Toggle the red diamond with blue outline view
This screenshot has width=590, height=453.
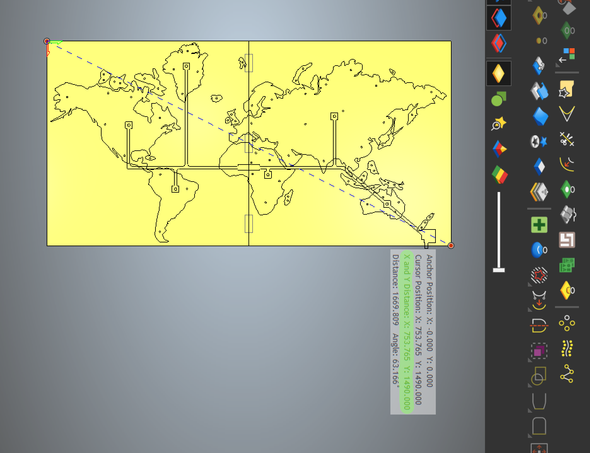tap(499, 43)
